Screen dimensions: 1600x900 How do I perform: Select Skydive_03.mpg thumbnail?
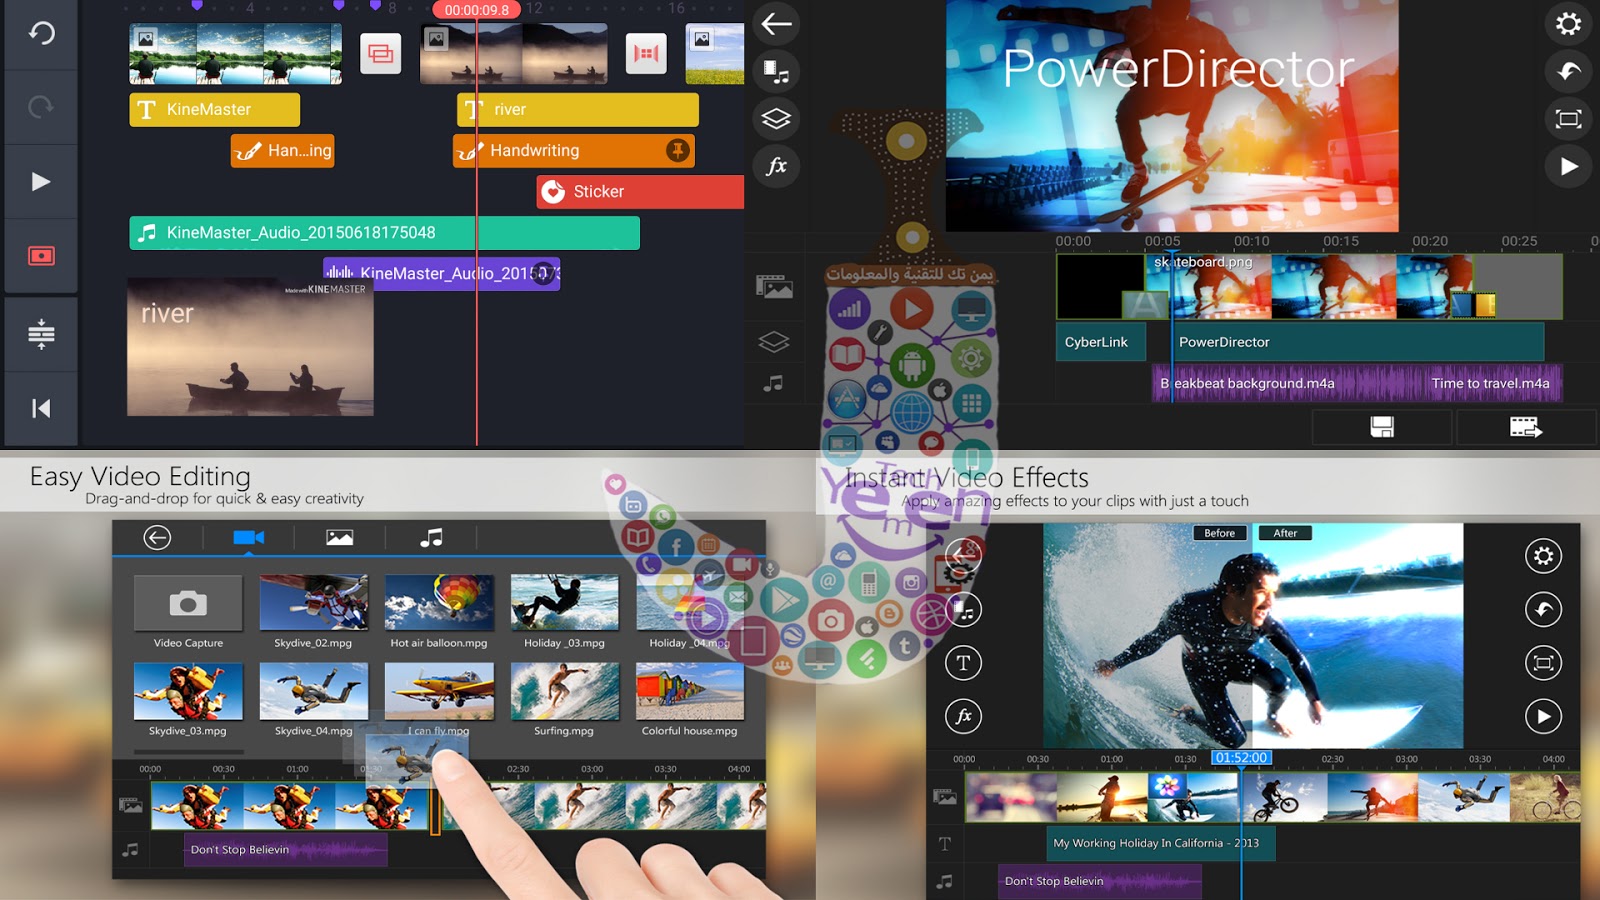(188, 691)
